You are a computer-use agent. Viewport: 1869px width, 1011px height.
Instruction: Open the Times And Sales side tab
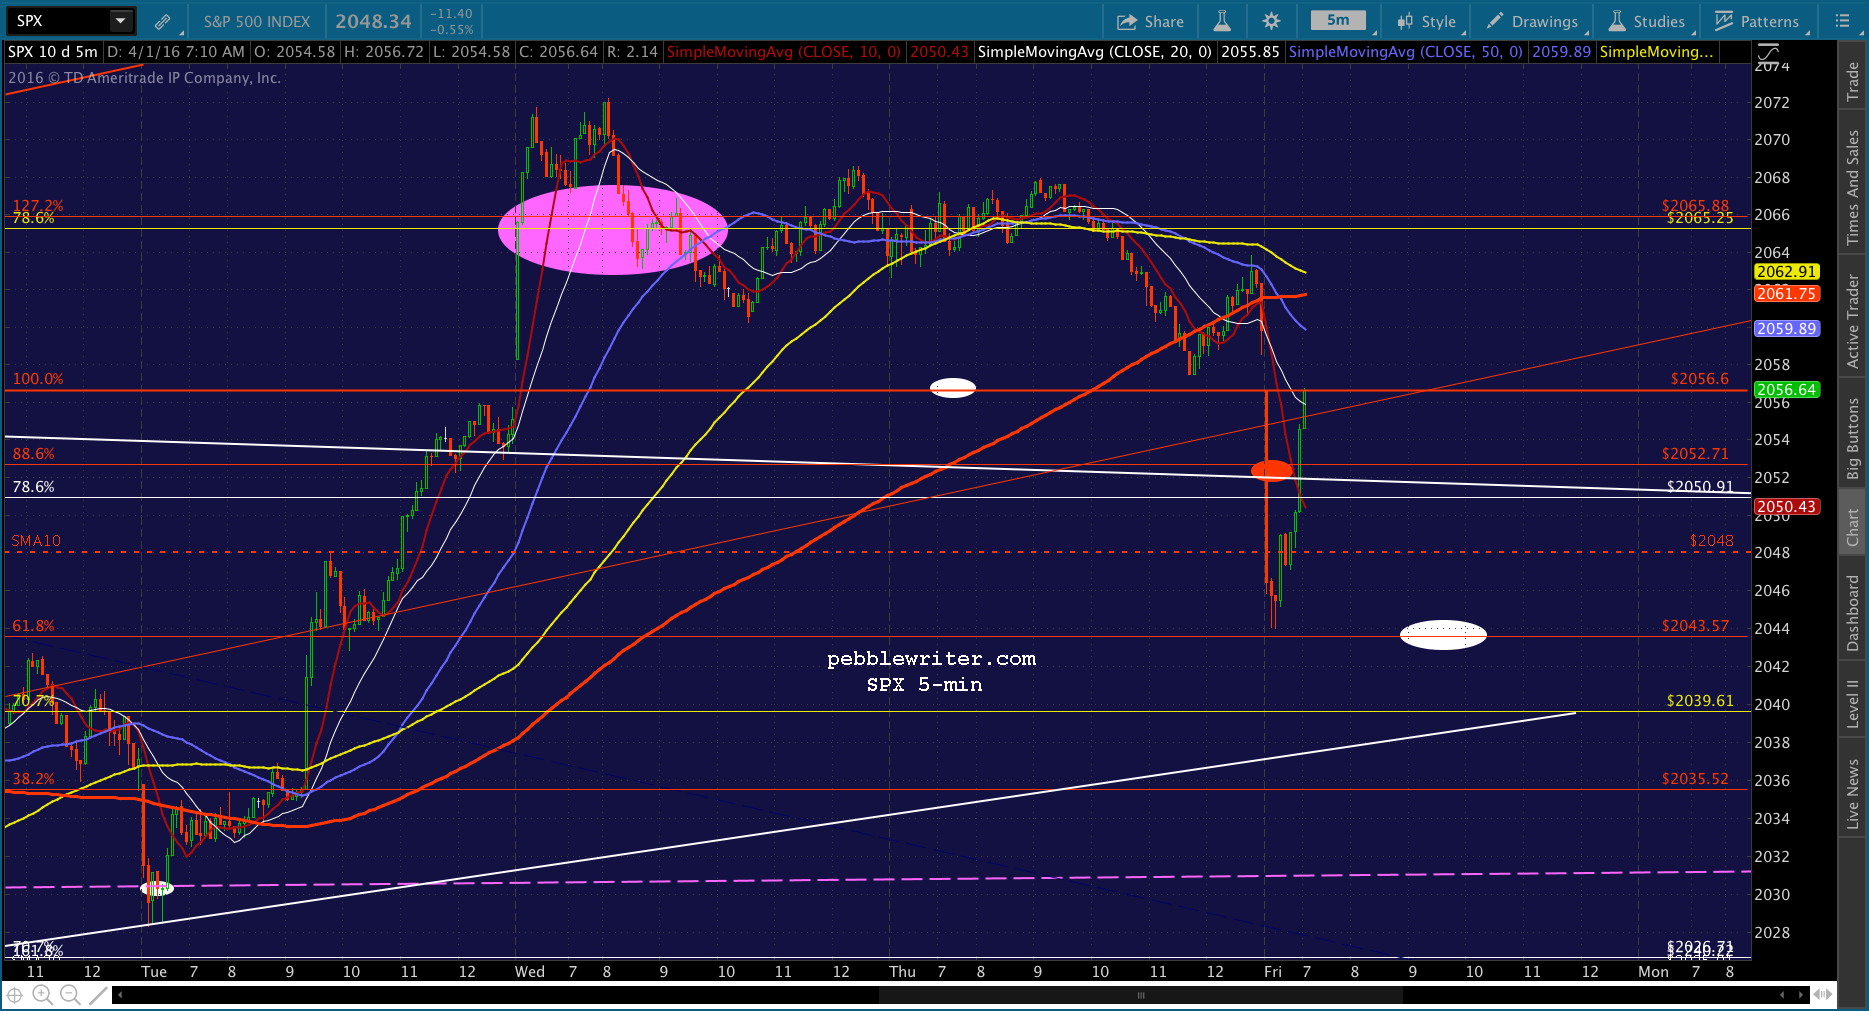coord(1853,188)
